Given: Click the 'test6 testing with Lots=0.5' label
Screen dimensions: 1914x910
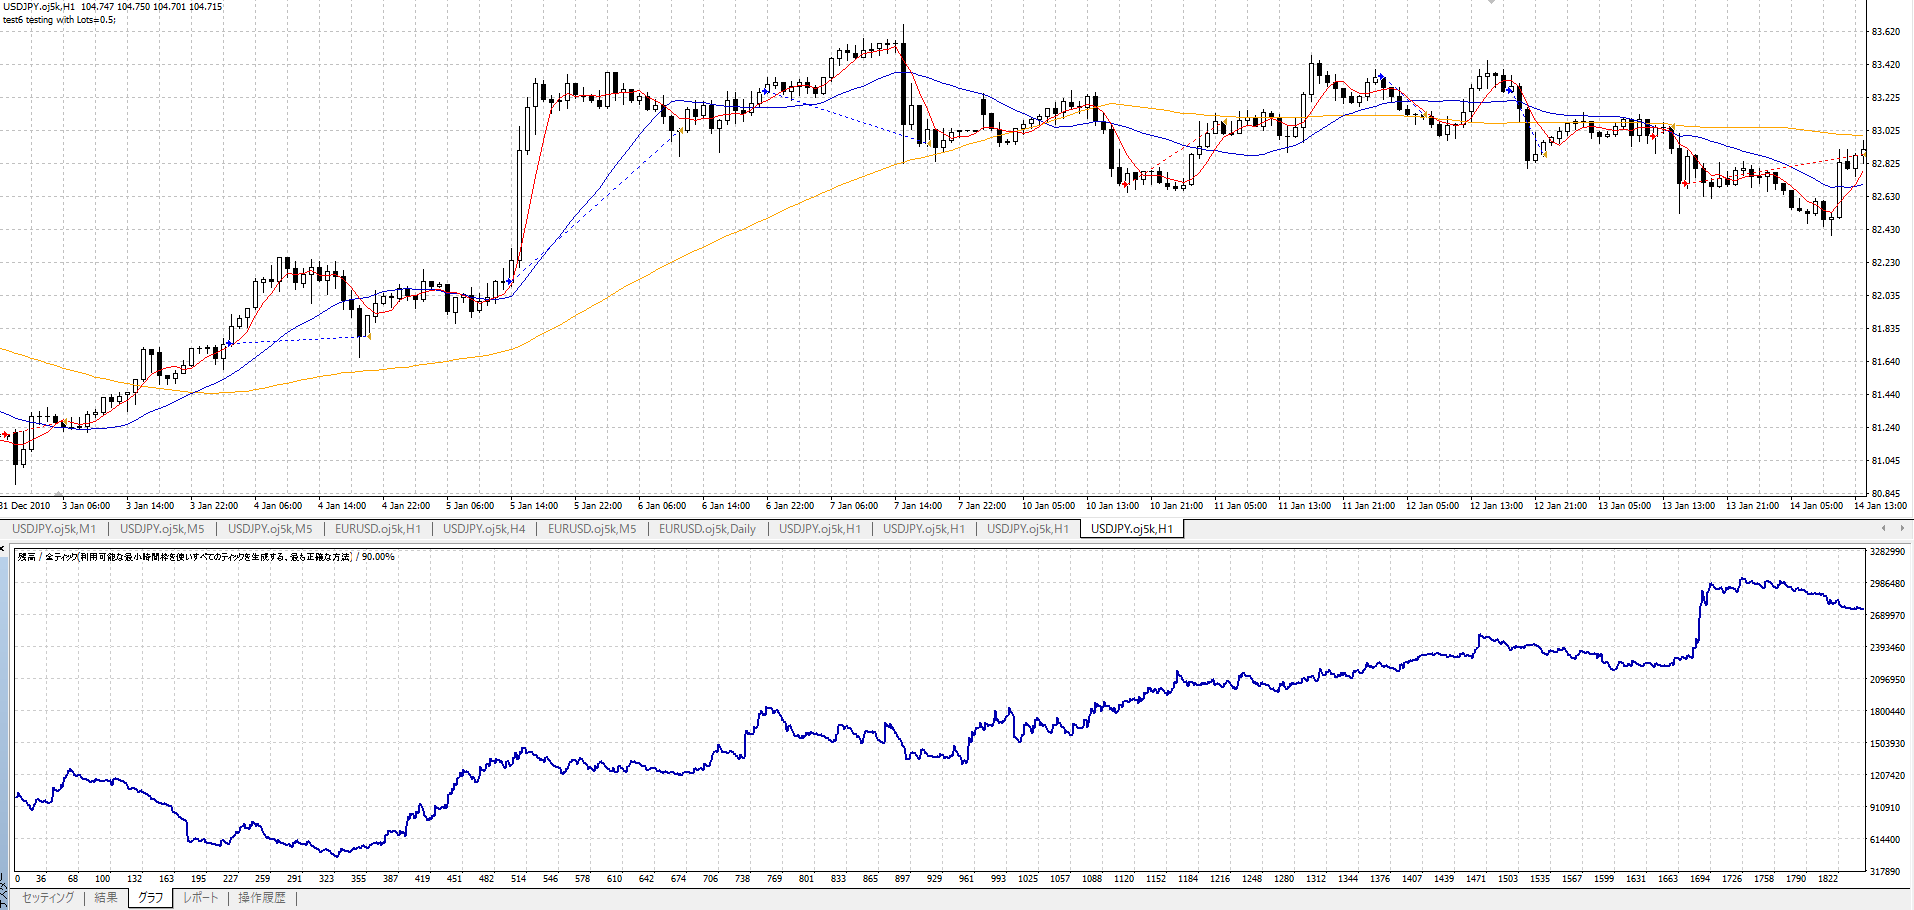Looking at the screenshot, I should point(59,20).
